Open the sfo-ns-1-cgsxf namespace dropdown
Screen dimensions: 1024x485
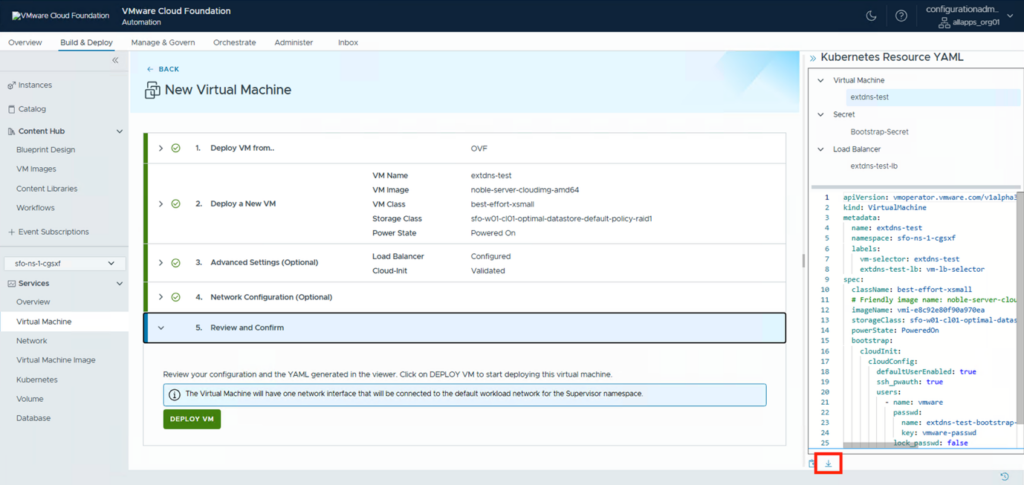(64, 265)
